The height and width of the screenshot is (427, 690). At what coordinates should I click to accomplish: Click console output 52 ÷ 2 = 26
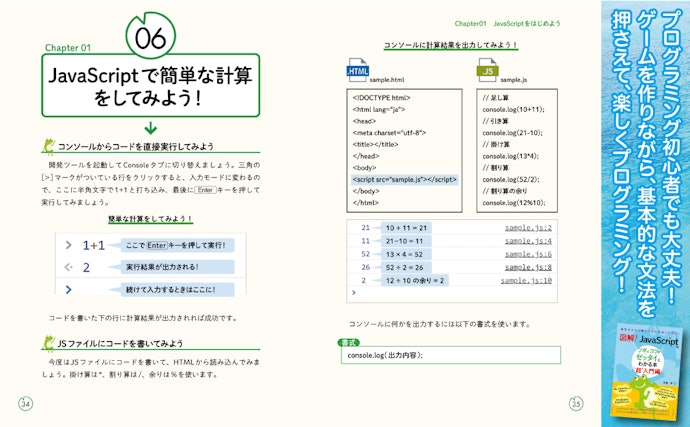coord(406,267)
